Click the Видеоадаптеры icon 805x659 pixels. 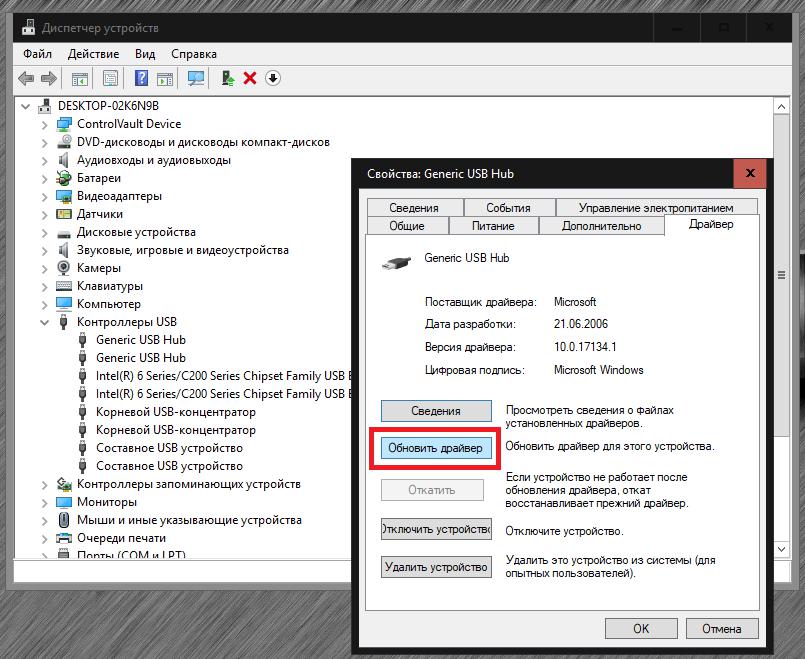[64, 196]
